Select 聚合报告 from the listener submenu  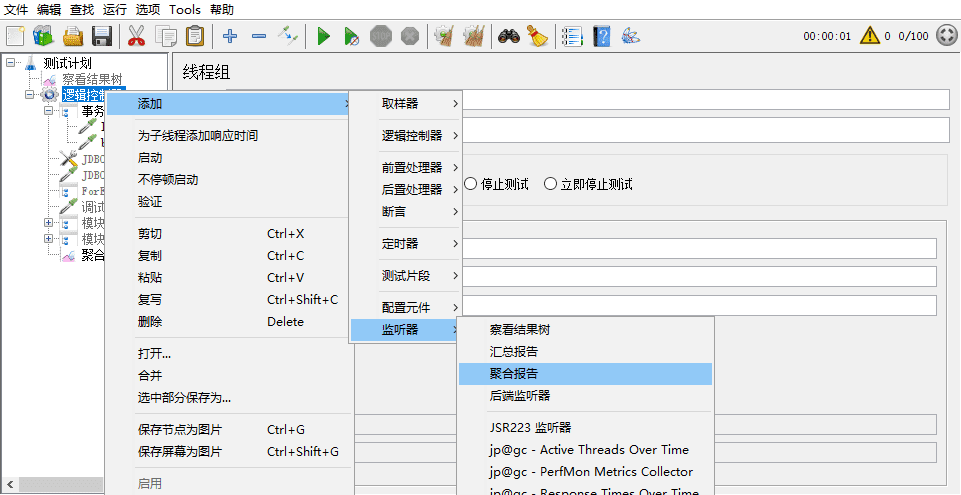coord(585,374)
